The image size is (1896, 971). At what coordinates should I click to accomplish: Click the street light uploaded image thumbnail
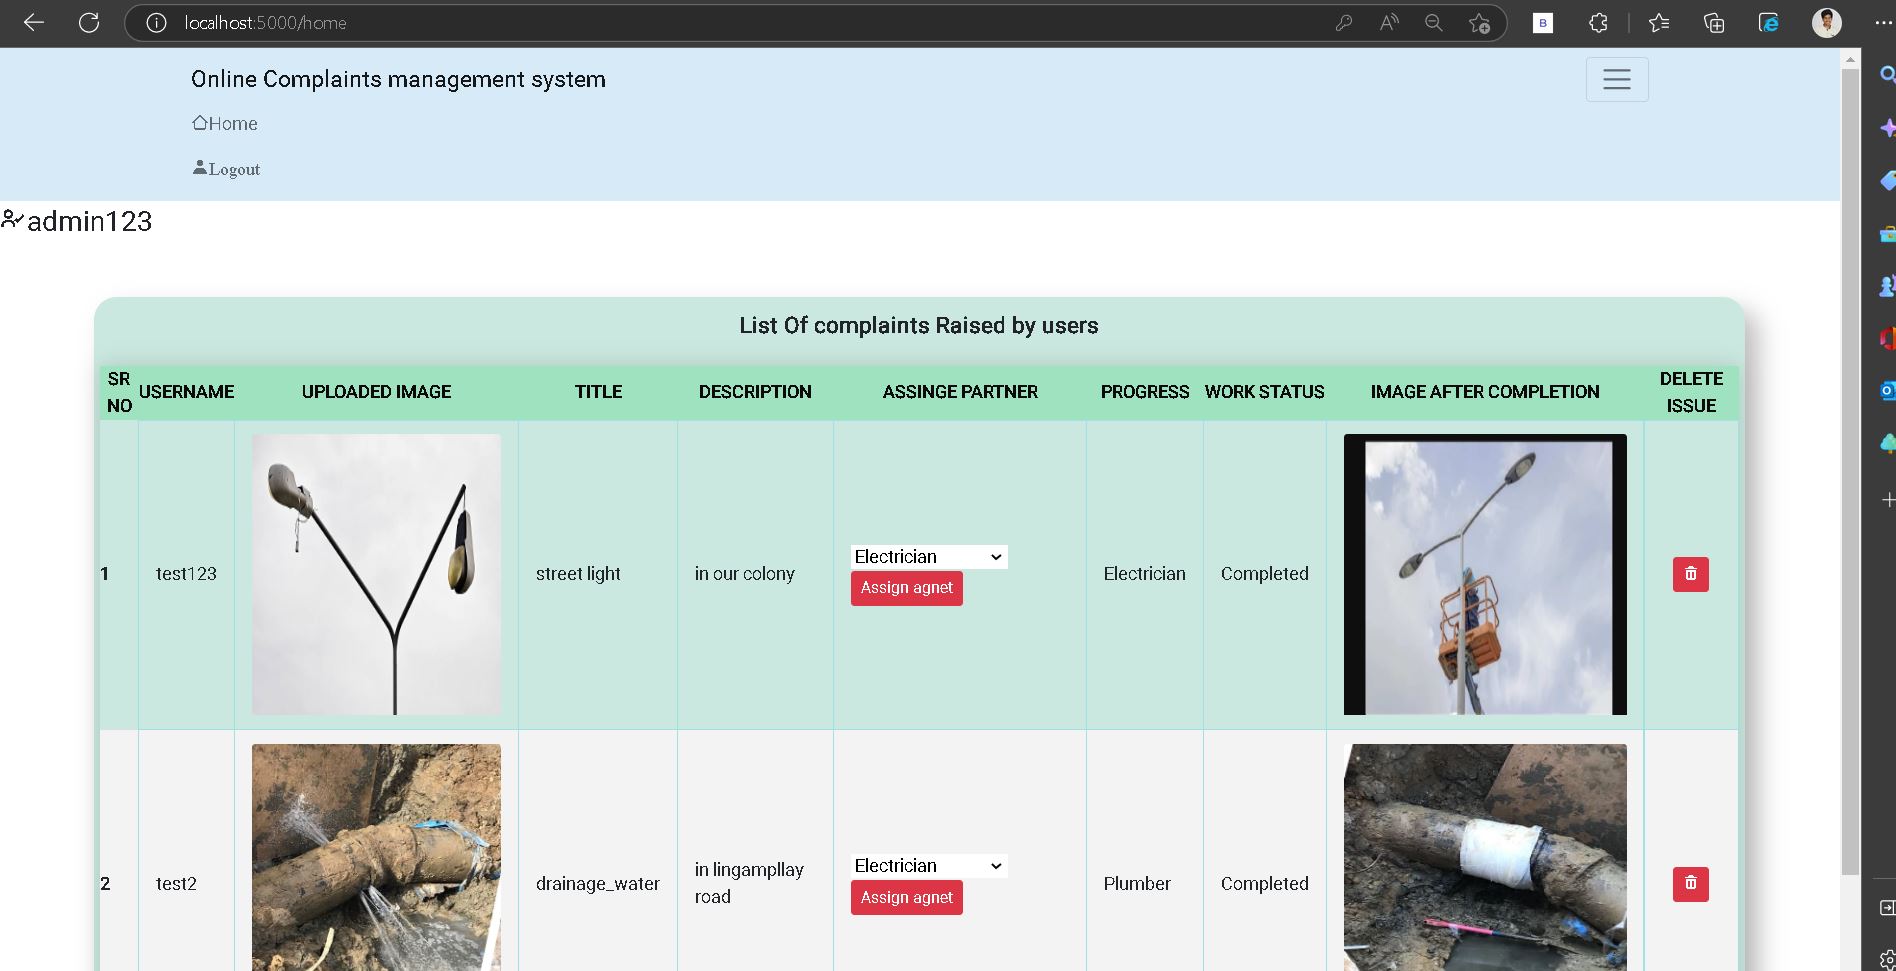(x=376, y=575)
